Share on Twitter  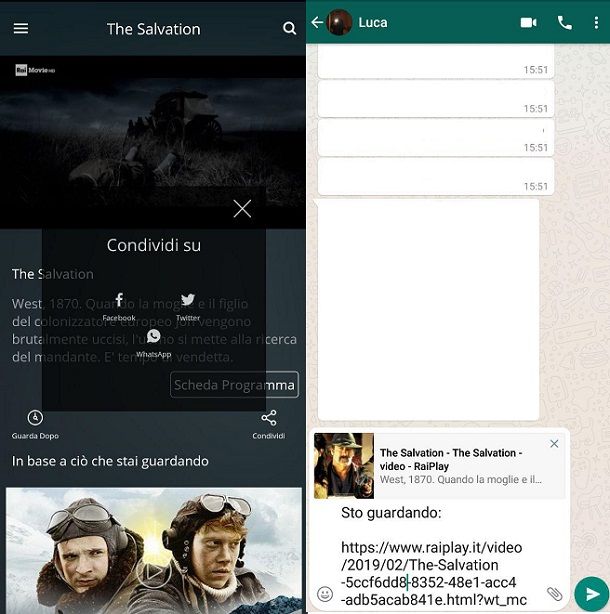coord(188,304)
